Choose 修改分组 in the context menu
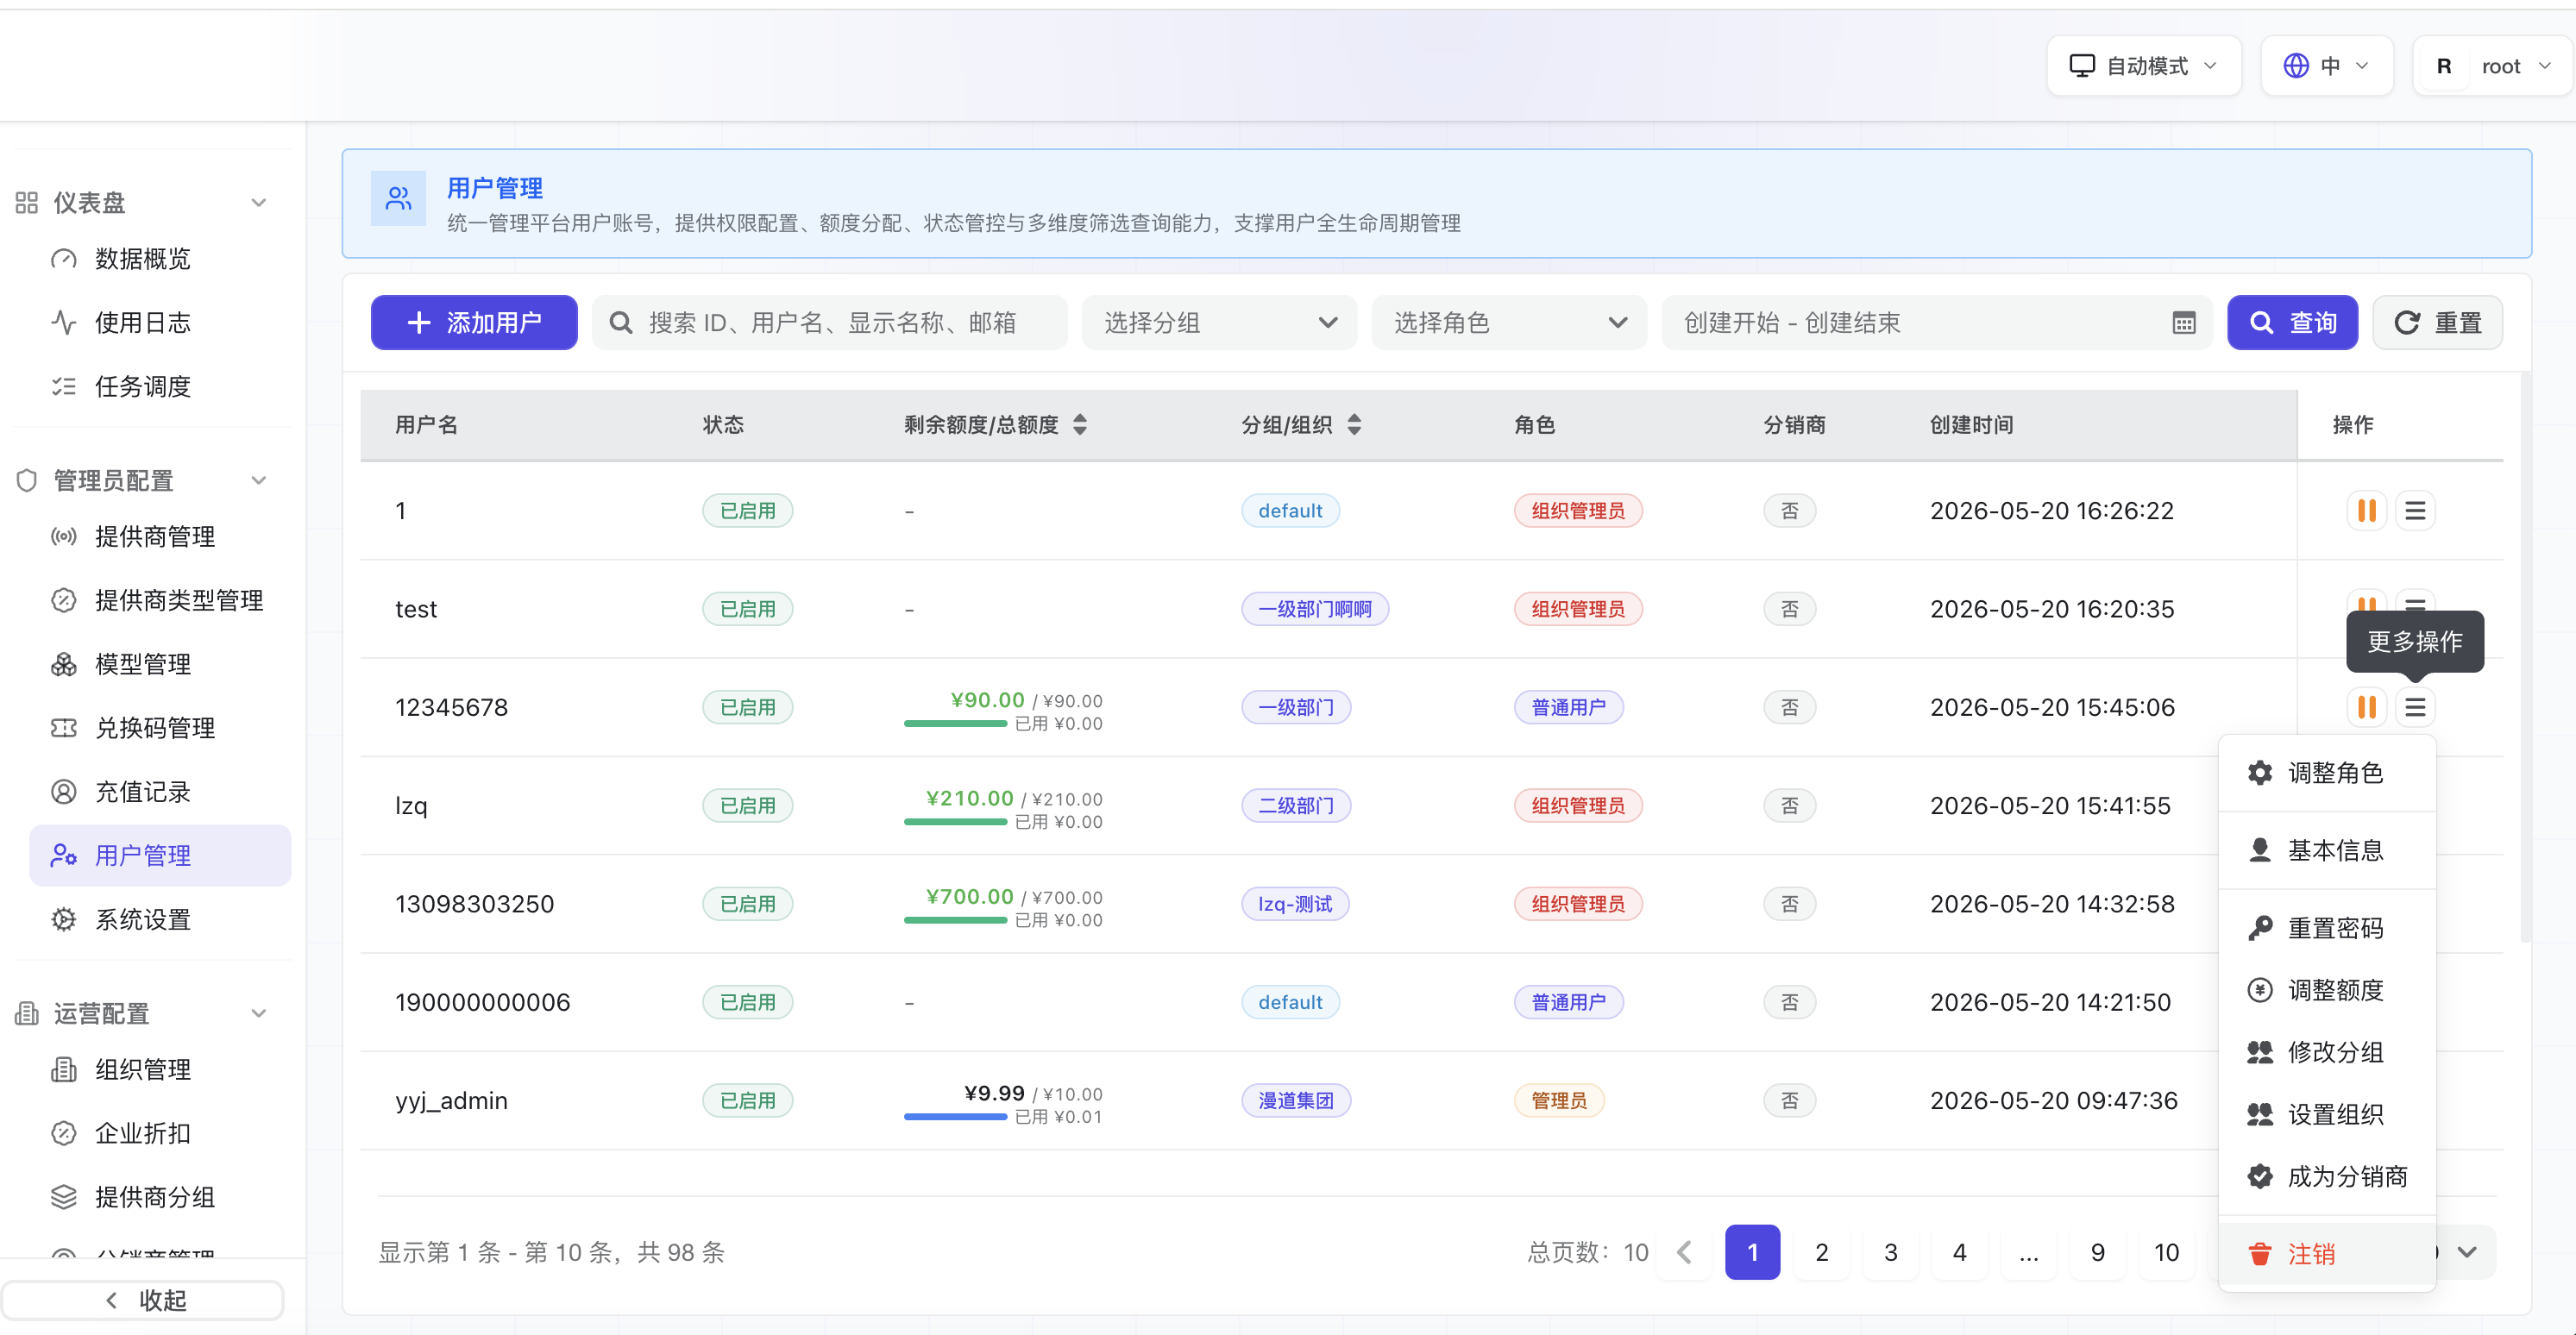Screen dimensions: 2576x1335 (2327, 1052)
